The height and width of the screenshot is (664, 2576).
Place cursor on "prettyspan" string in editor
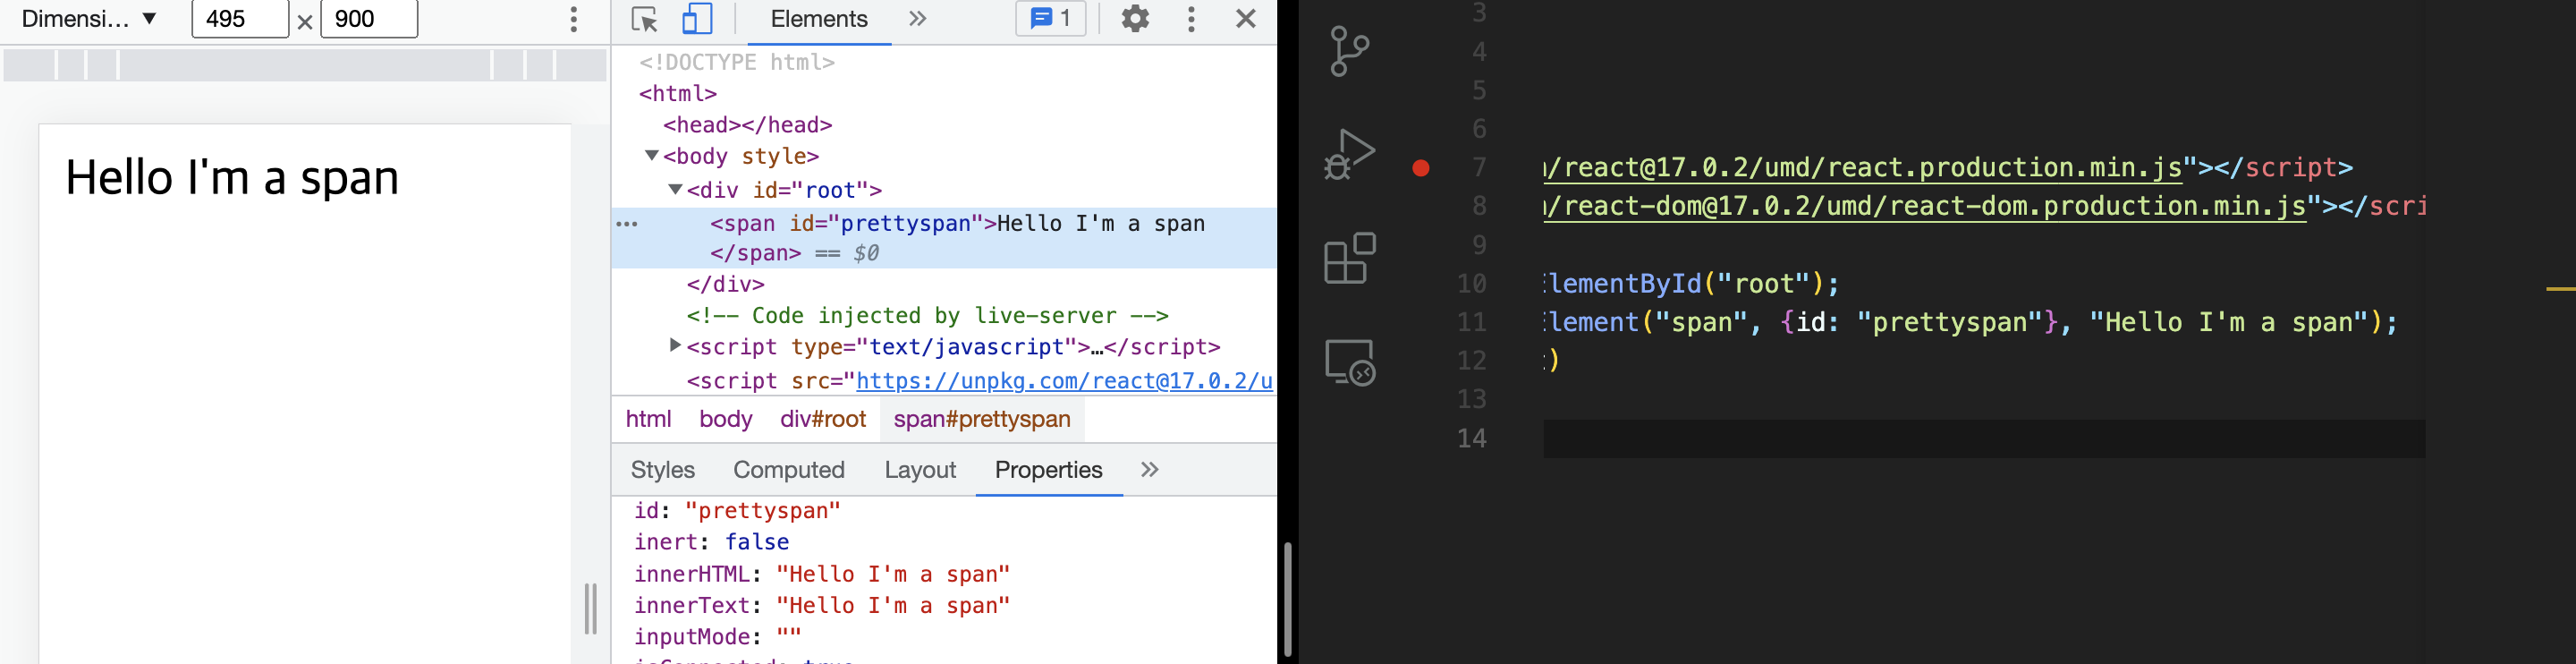coord(1950,323)
